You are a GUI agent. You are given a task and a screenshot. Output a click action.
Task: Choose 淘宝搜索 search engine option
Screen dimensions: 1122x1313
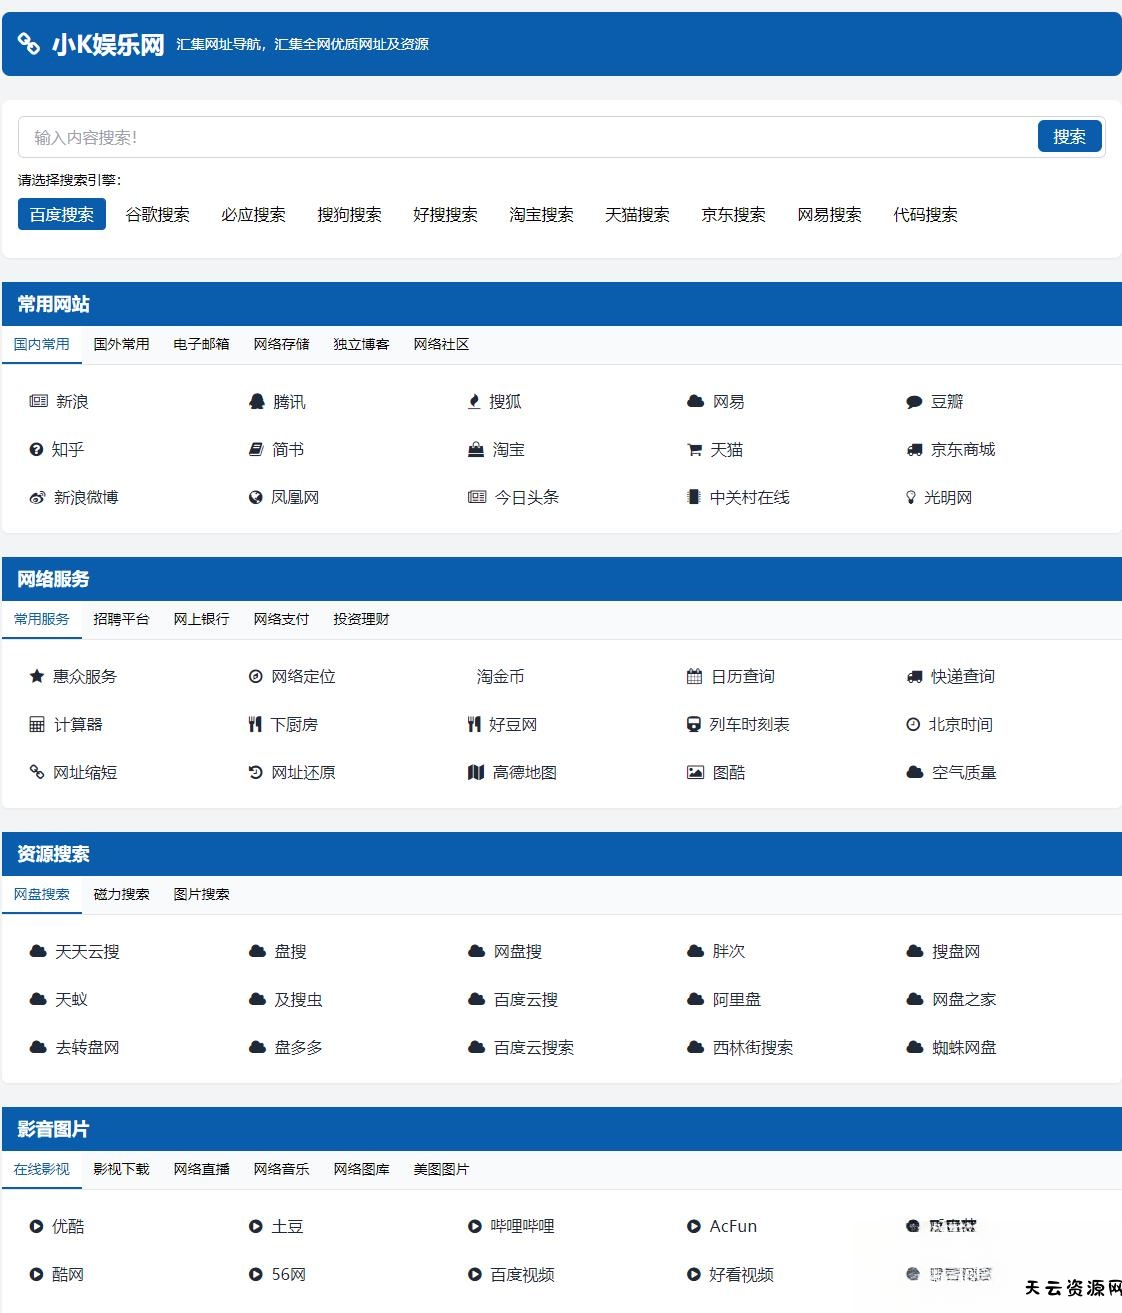(541, 215)
